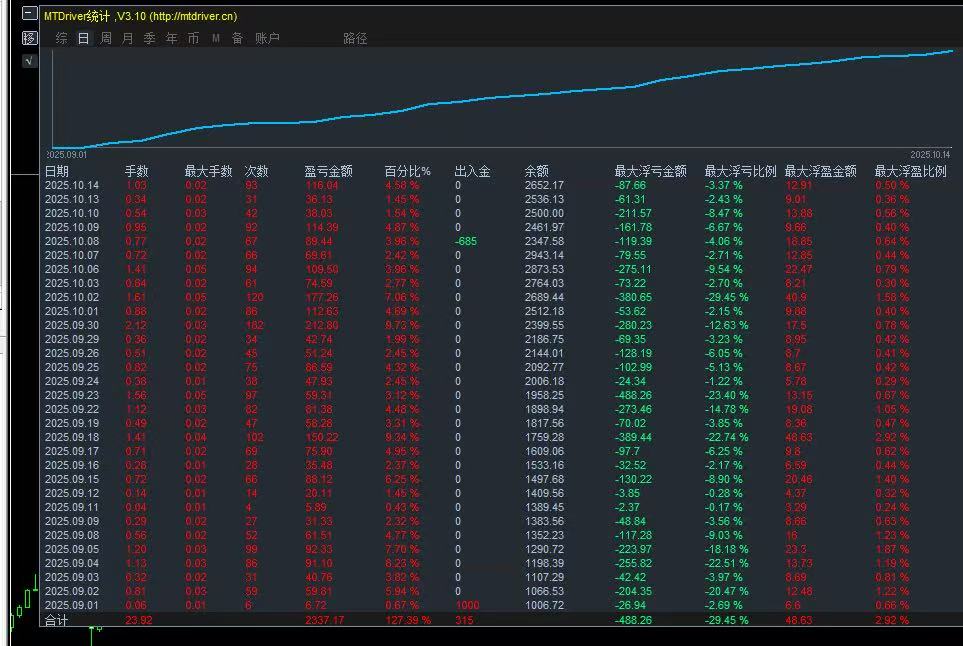Click the 最大浮亏金额 column header
Image resolution: width=963 pixels, height=646 pixels.
(x=650, y=171)
